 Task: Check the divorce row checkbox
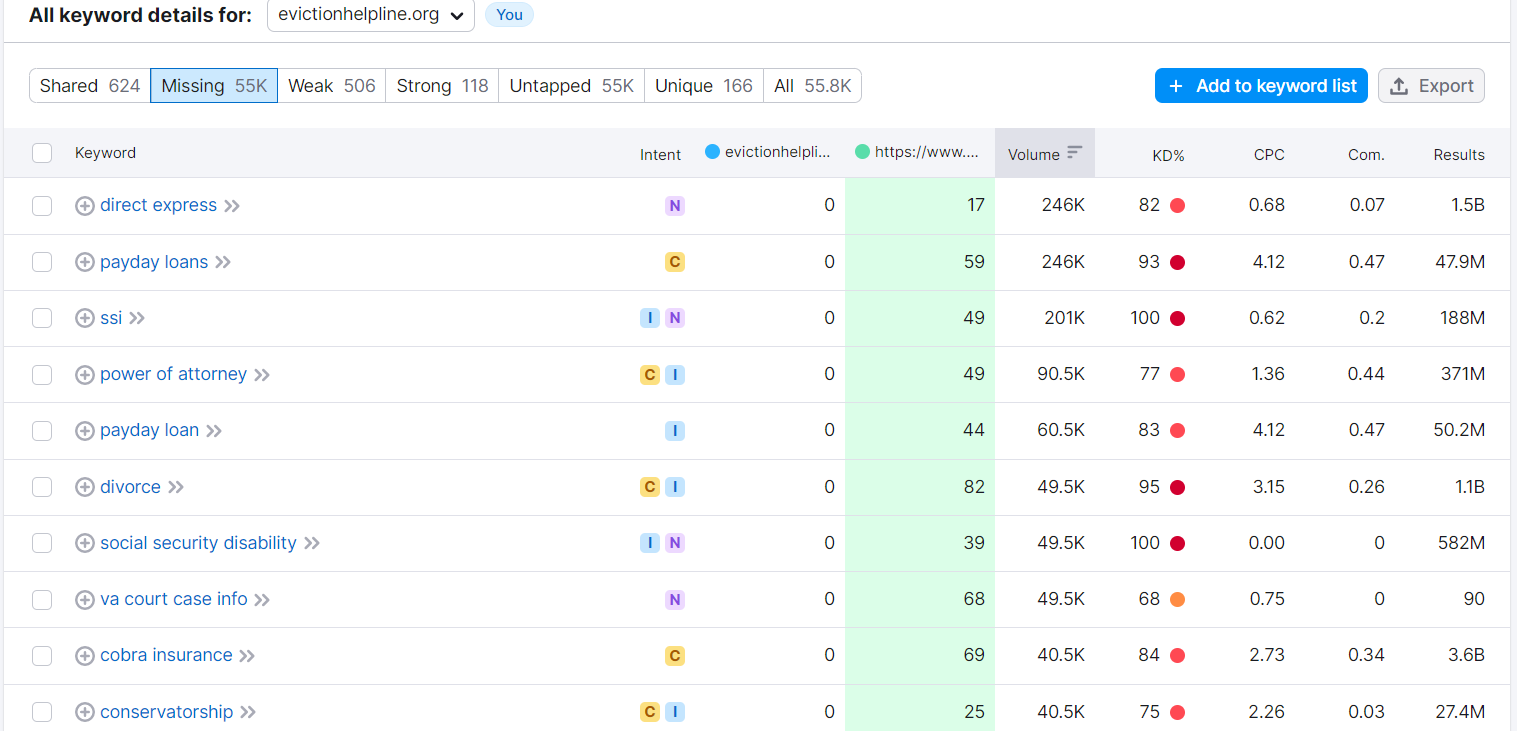[42, 487]
